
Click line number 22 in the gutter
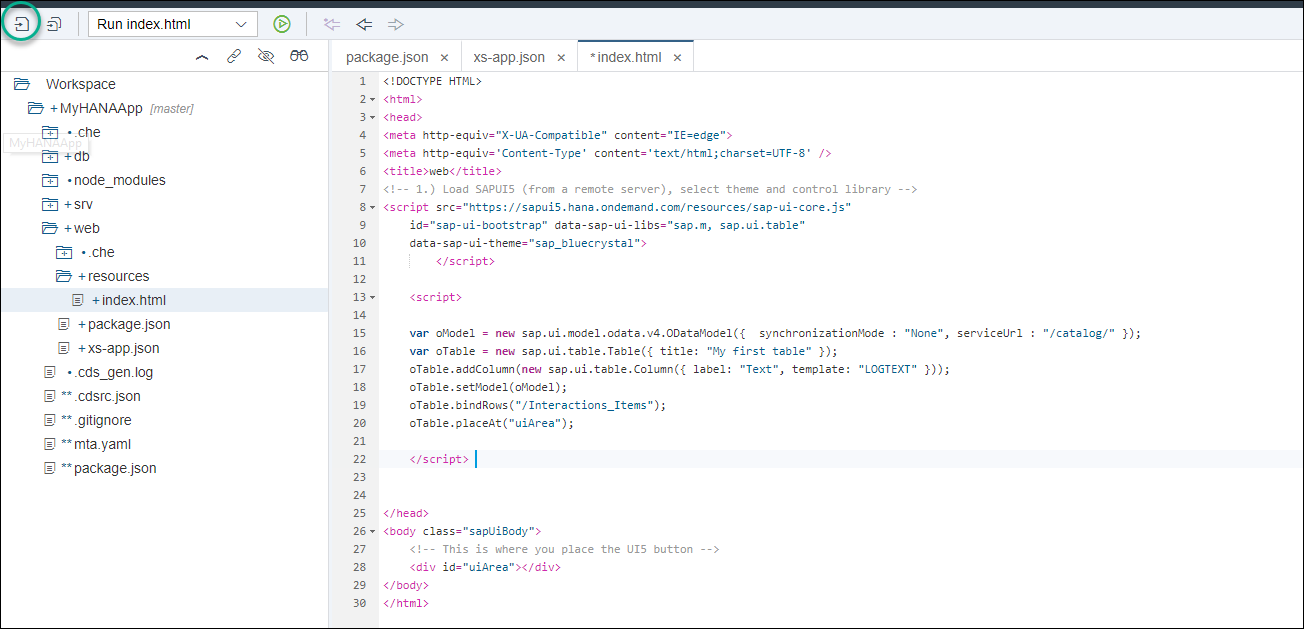tap(359, 459)
